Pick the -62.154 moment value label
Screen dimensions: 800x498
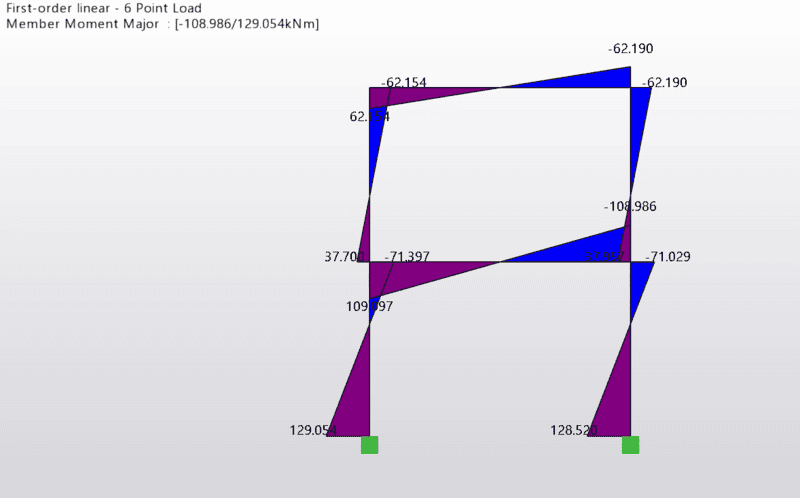pos(404,83)
